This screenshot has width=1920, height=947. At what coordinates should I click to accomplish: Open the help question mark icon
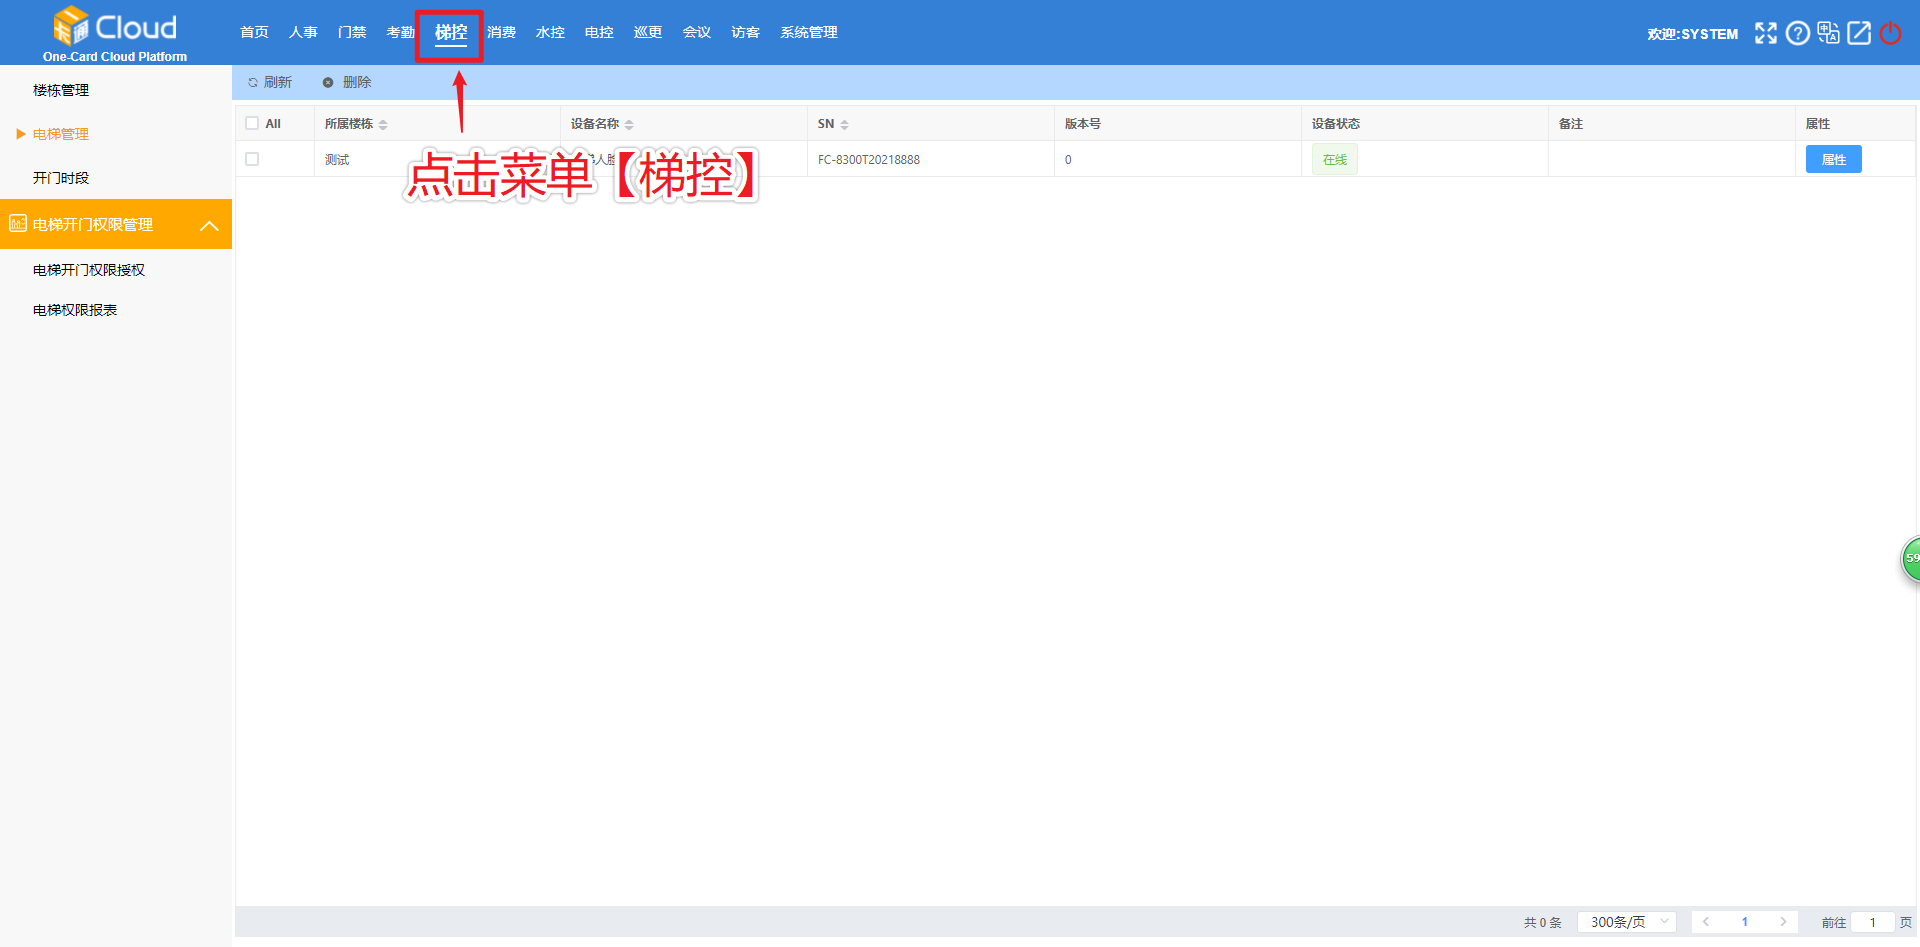(1797, 33)
